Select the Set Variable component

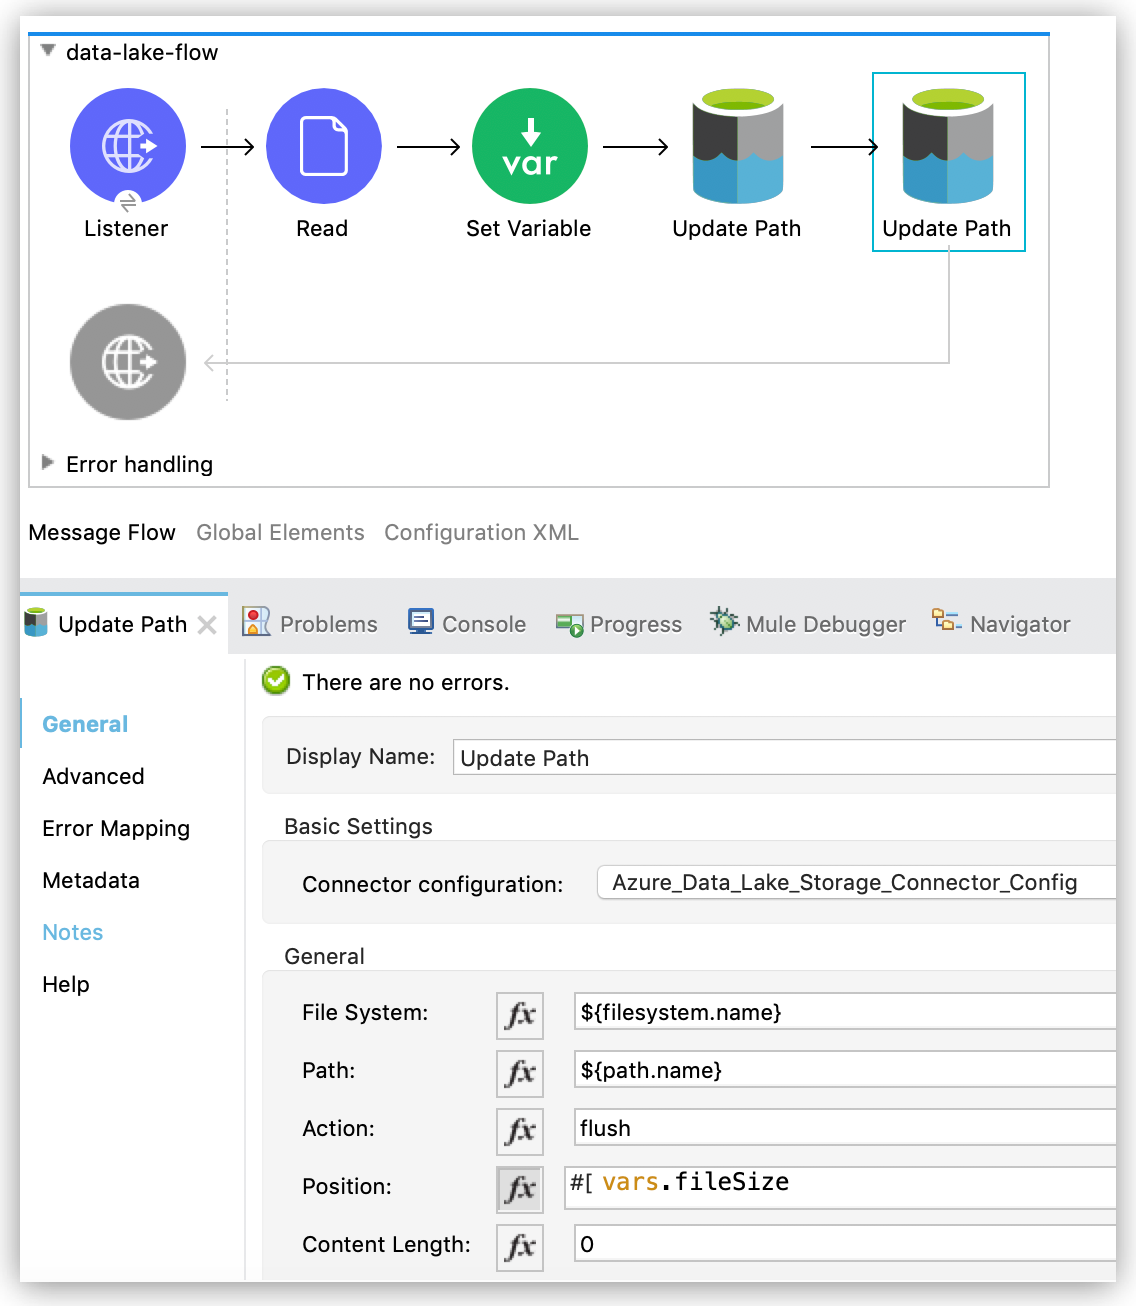click(529, 146)
